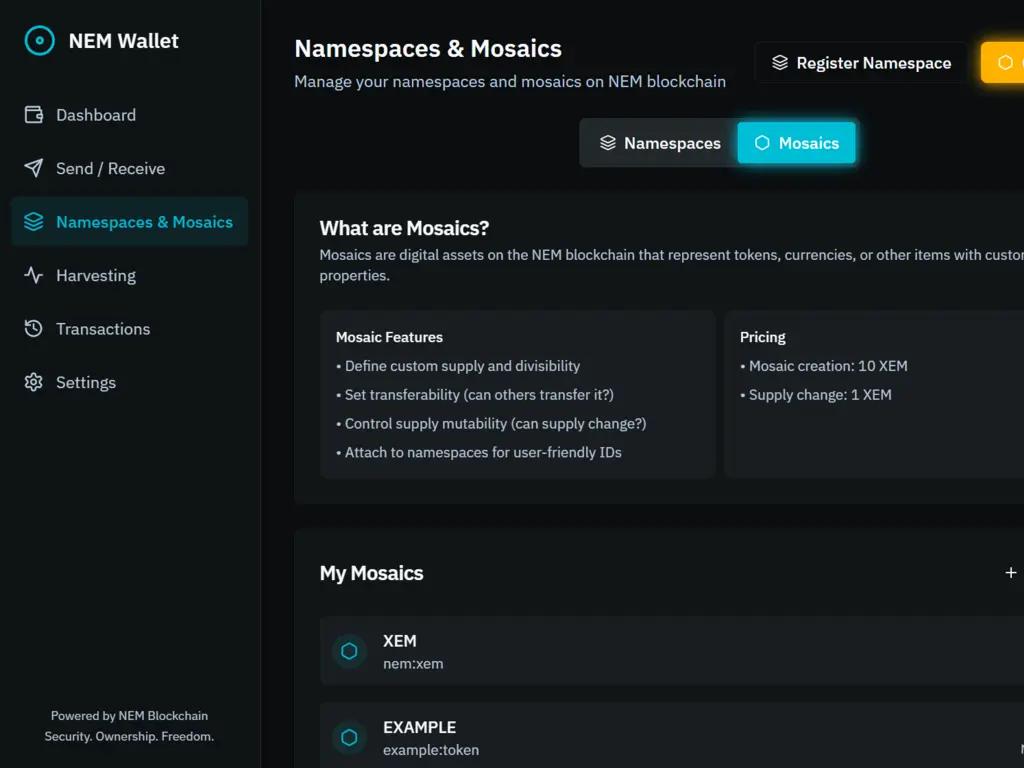Click the Register Namespace button
The width and height of the screenshot is (1024, 768).
coord(861,63)
